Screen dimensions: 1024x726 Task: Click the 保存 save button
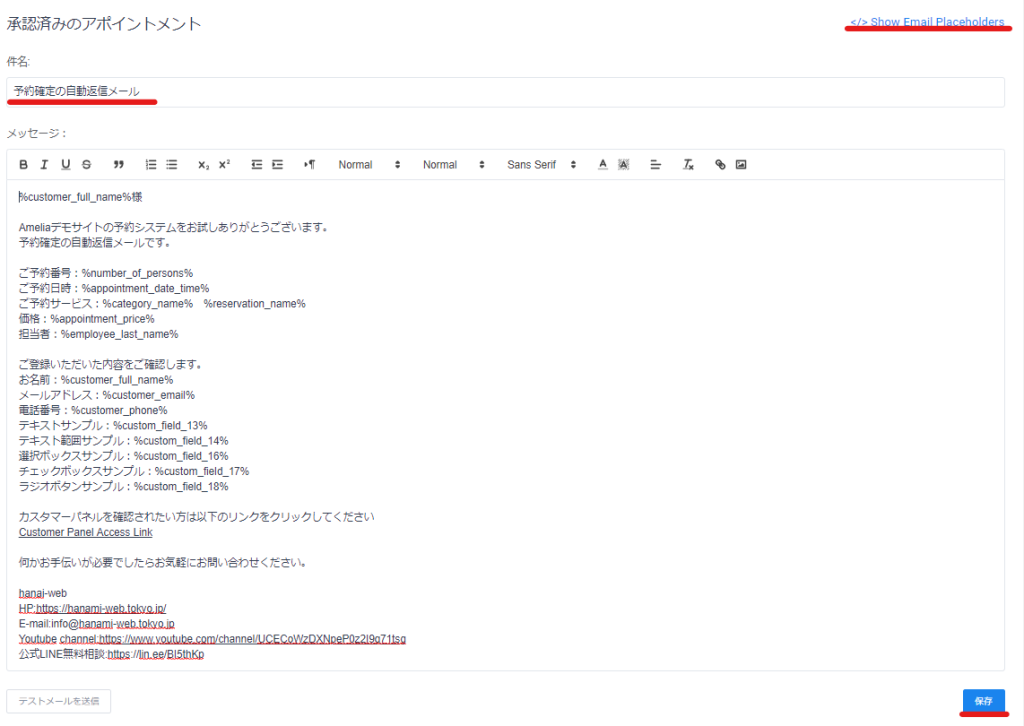pyautogui.click(x=984, y=701)
